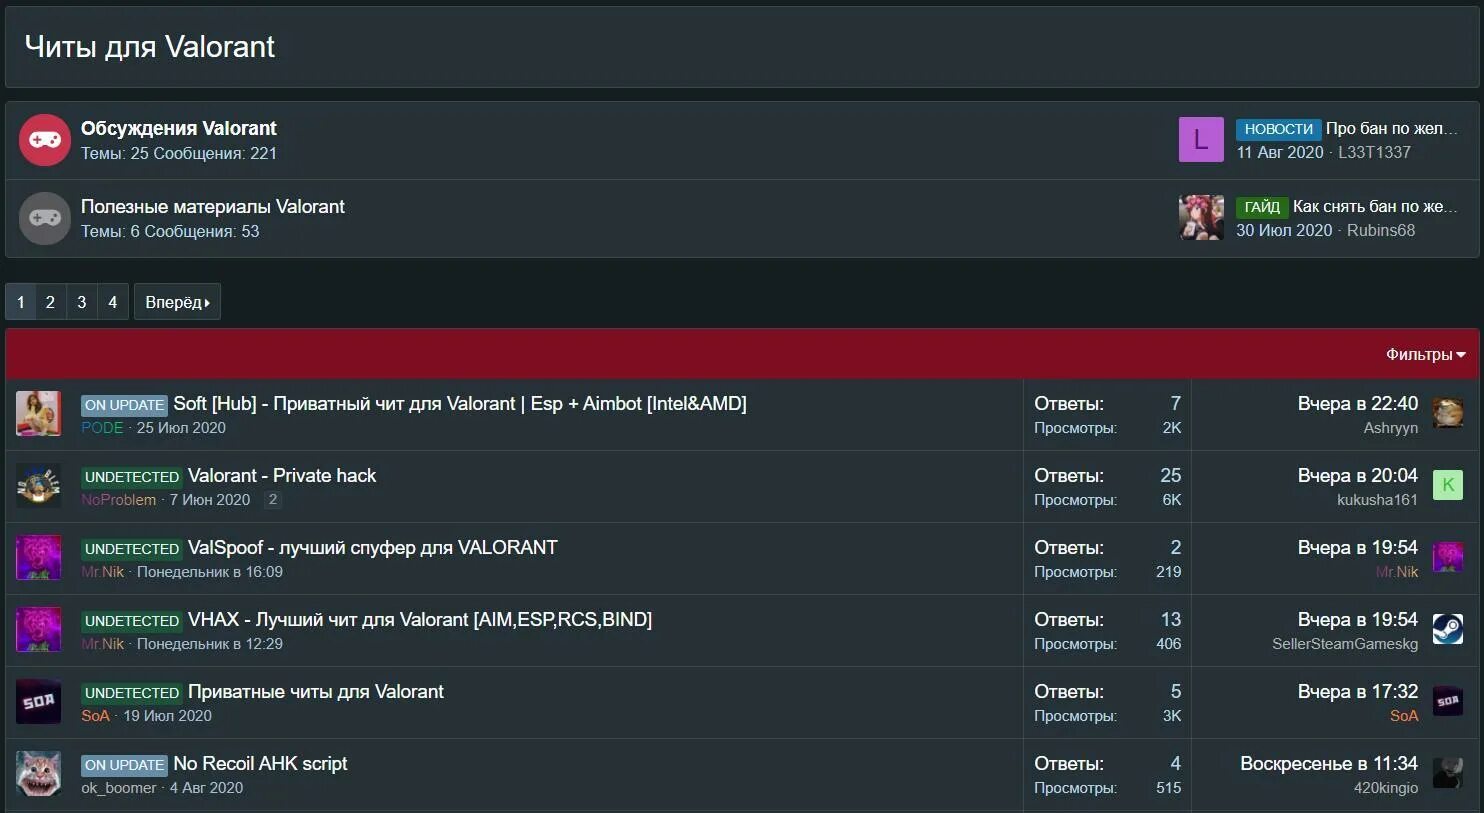Click the UNDETECTED prefix on Приватные читы thread
Image resolution: width=1484 pixels, height=813 pixels.
tap(132, 693)
